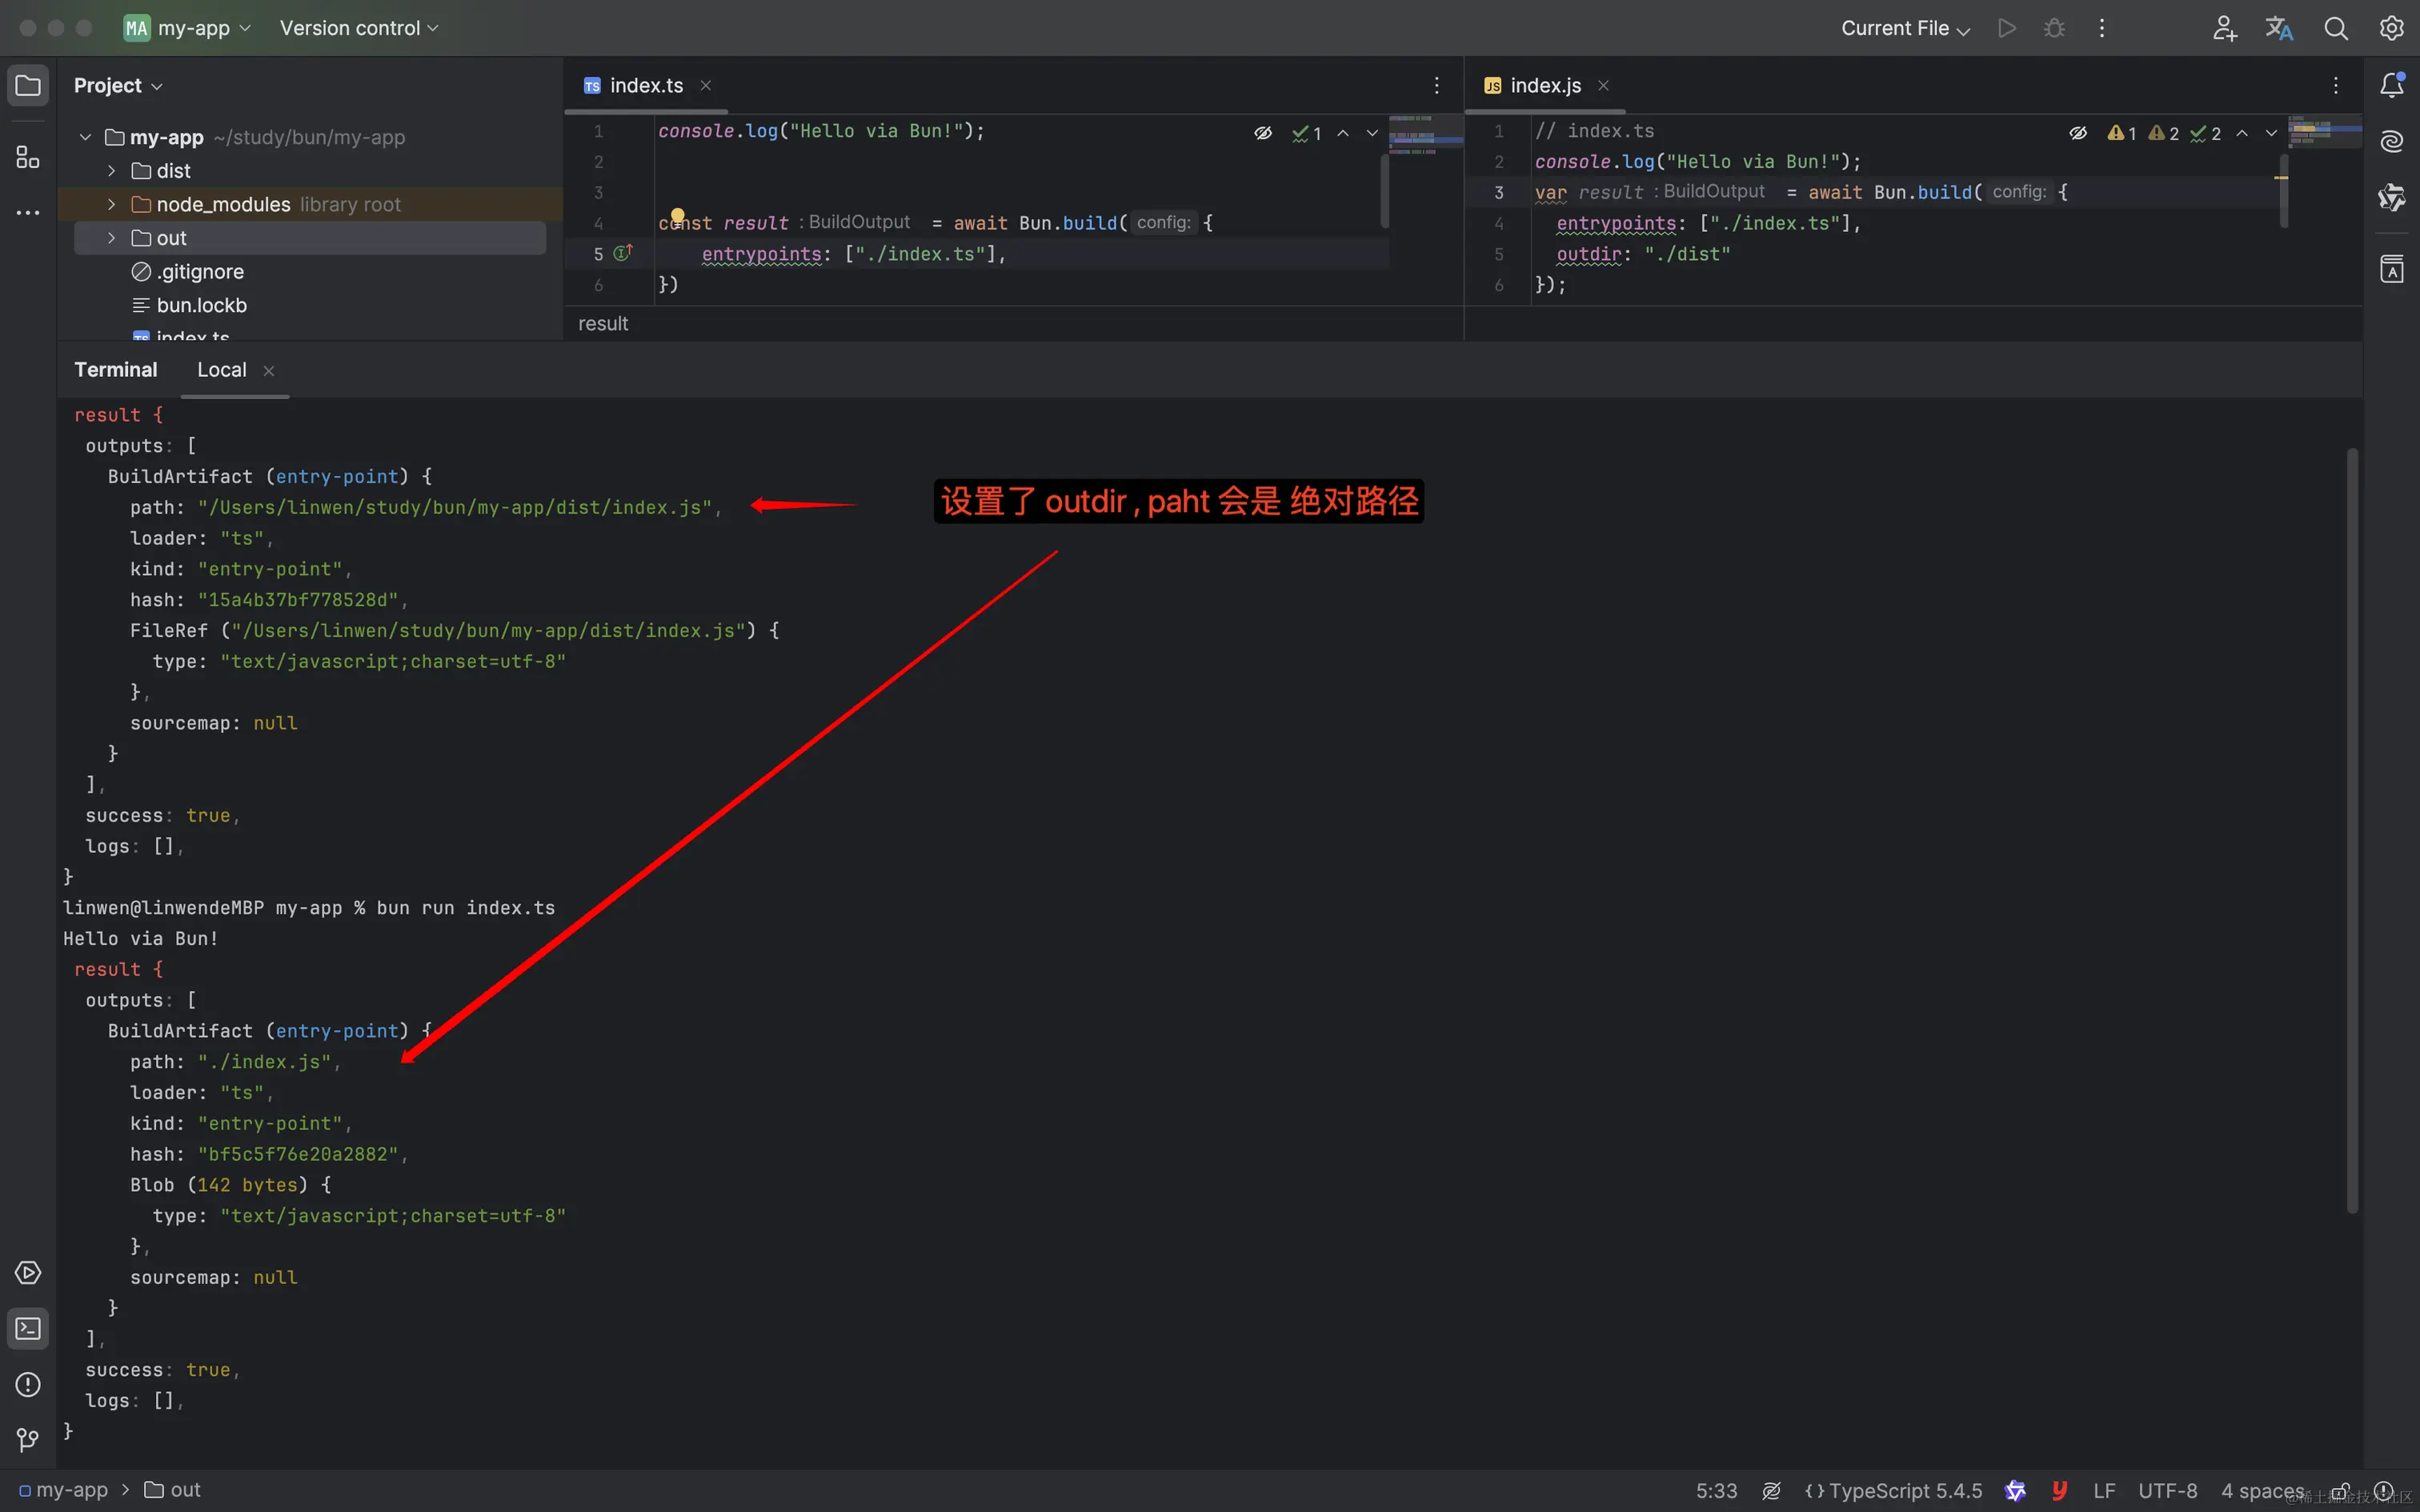Click the Lingma status bar icon

pyautogui.click(x=2016, y=1490)
